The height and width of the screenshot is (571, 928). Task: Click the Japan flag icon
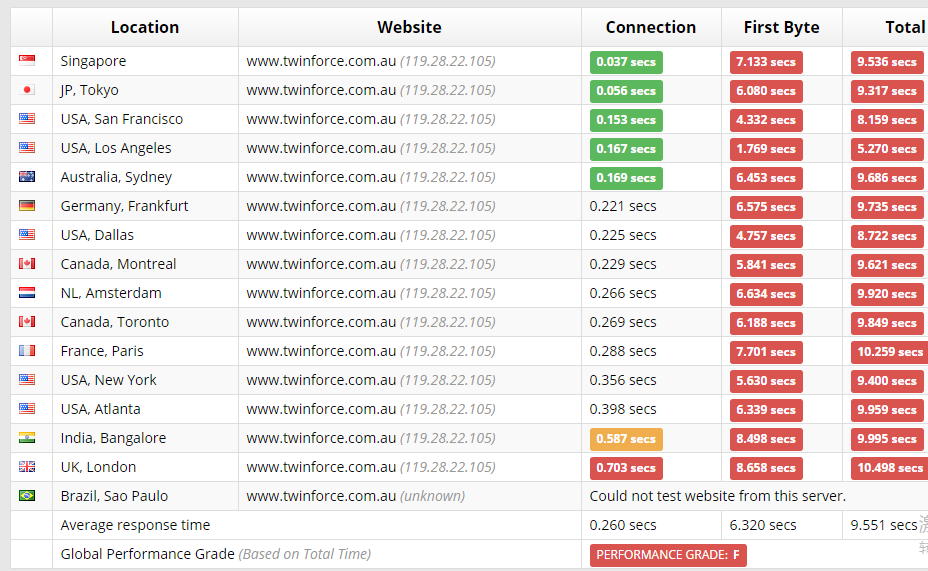pyautogui.click(x=27, y=89)
